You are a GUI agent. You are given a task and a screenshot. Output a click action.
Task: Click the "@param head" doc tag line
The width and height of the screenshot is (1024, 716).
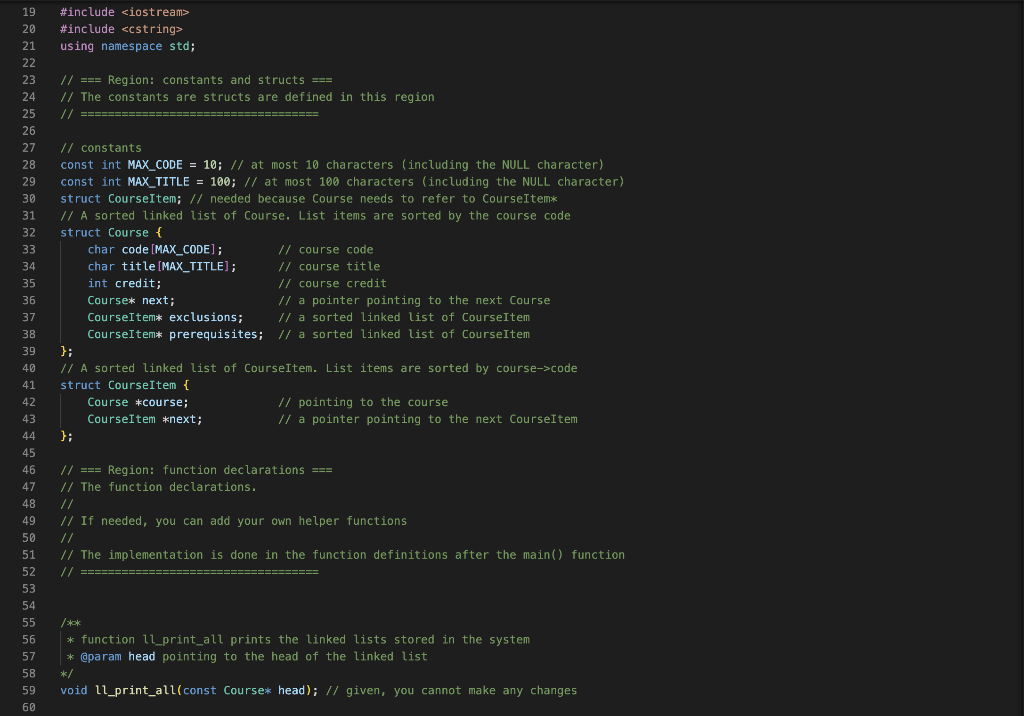tap(247, 658)
